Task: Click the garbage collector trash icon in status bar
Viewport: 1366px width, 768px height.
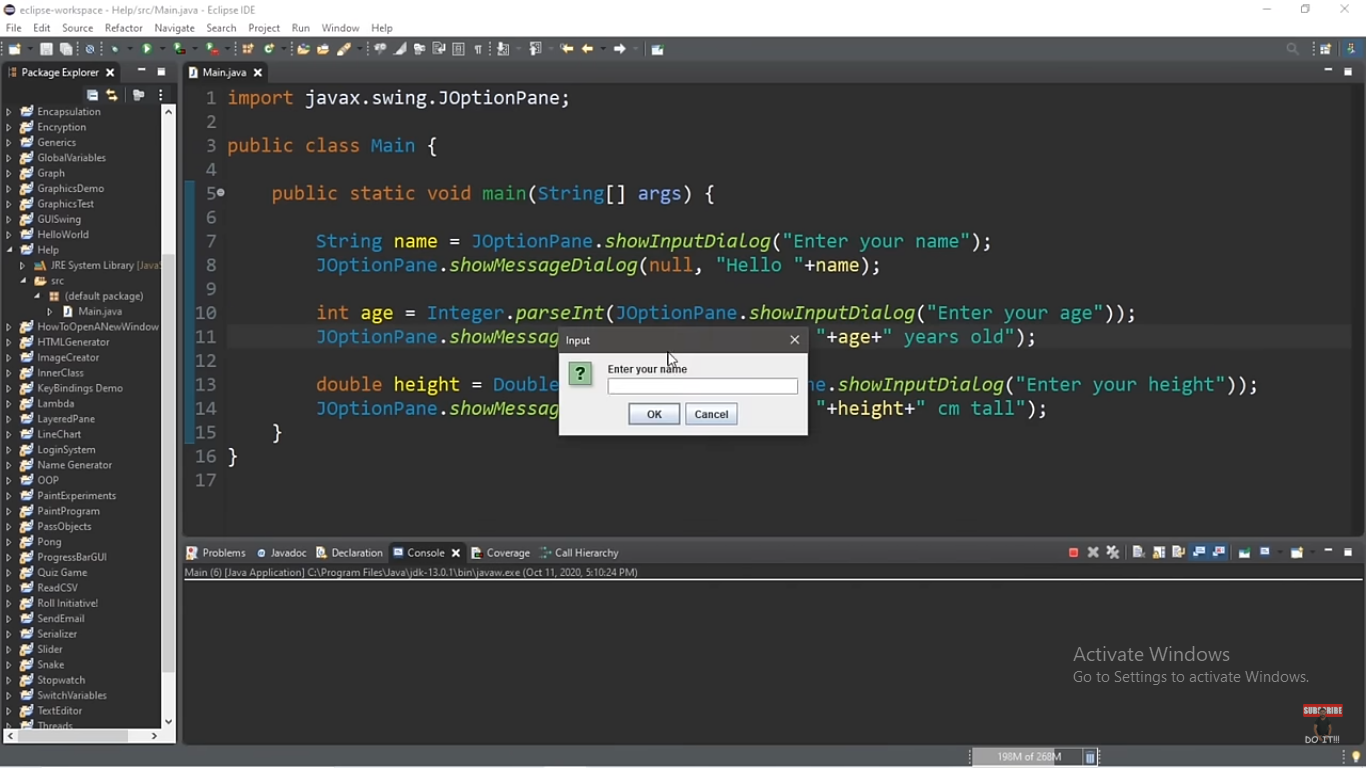Action: (x=1090, y=757)
